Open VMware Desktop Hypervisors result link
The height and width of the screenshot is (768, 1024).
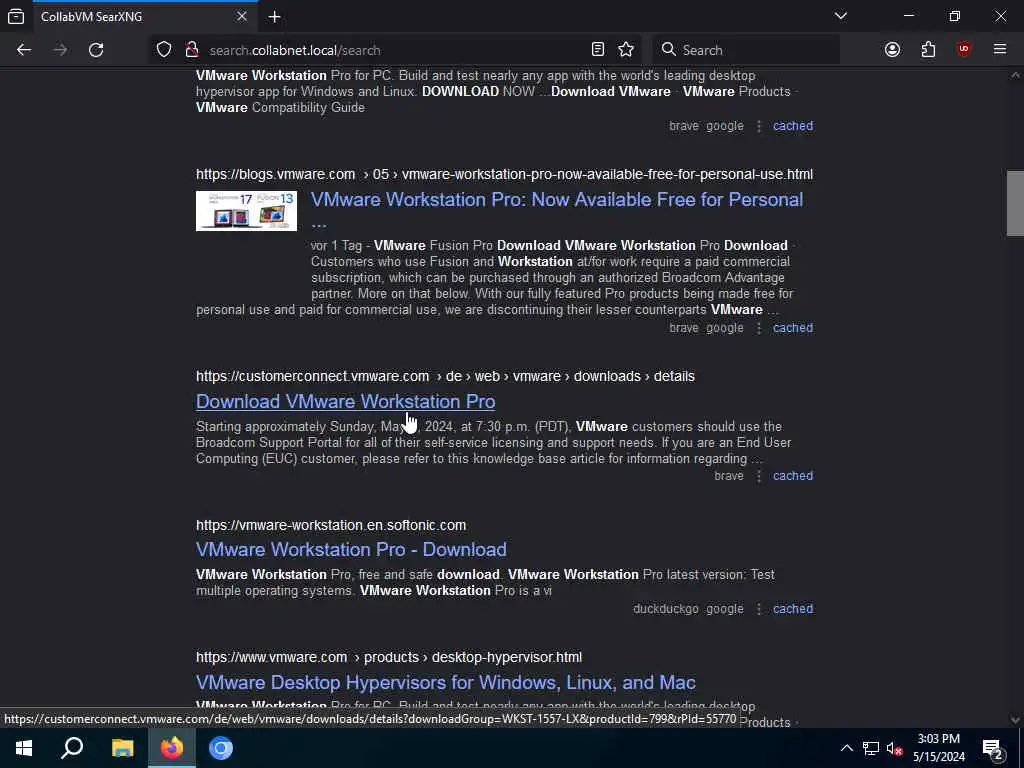tap(445, 682)
